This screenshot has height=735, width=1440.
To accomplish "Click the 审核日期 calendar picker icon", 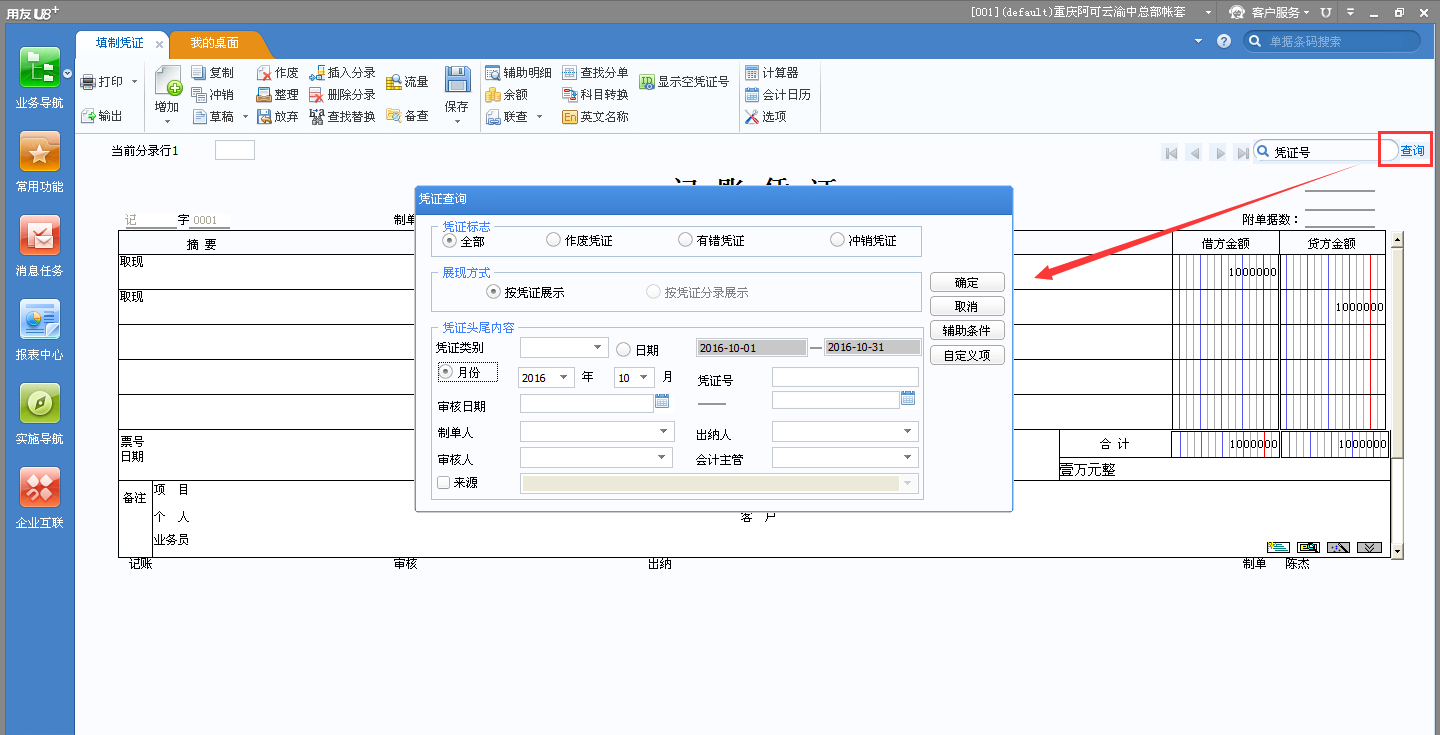I will [662, 401].
